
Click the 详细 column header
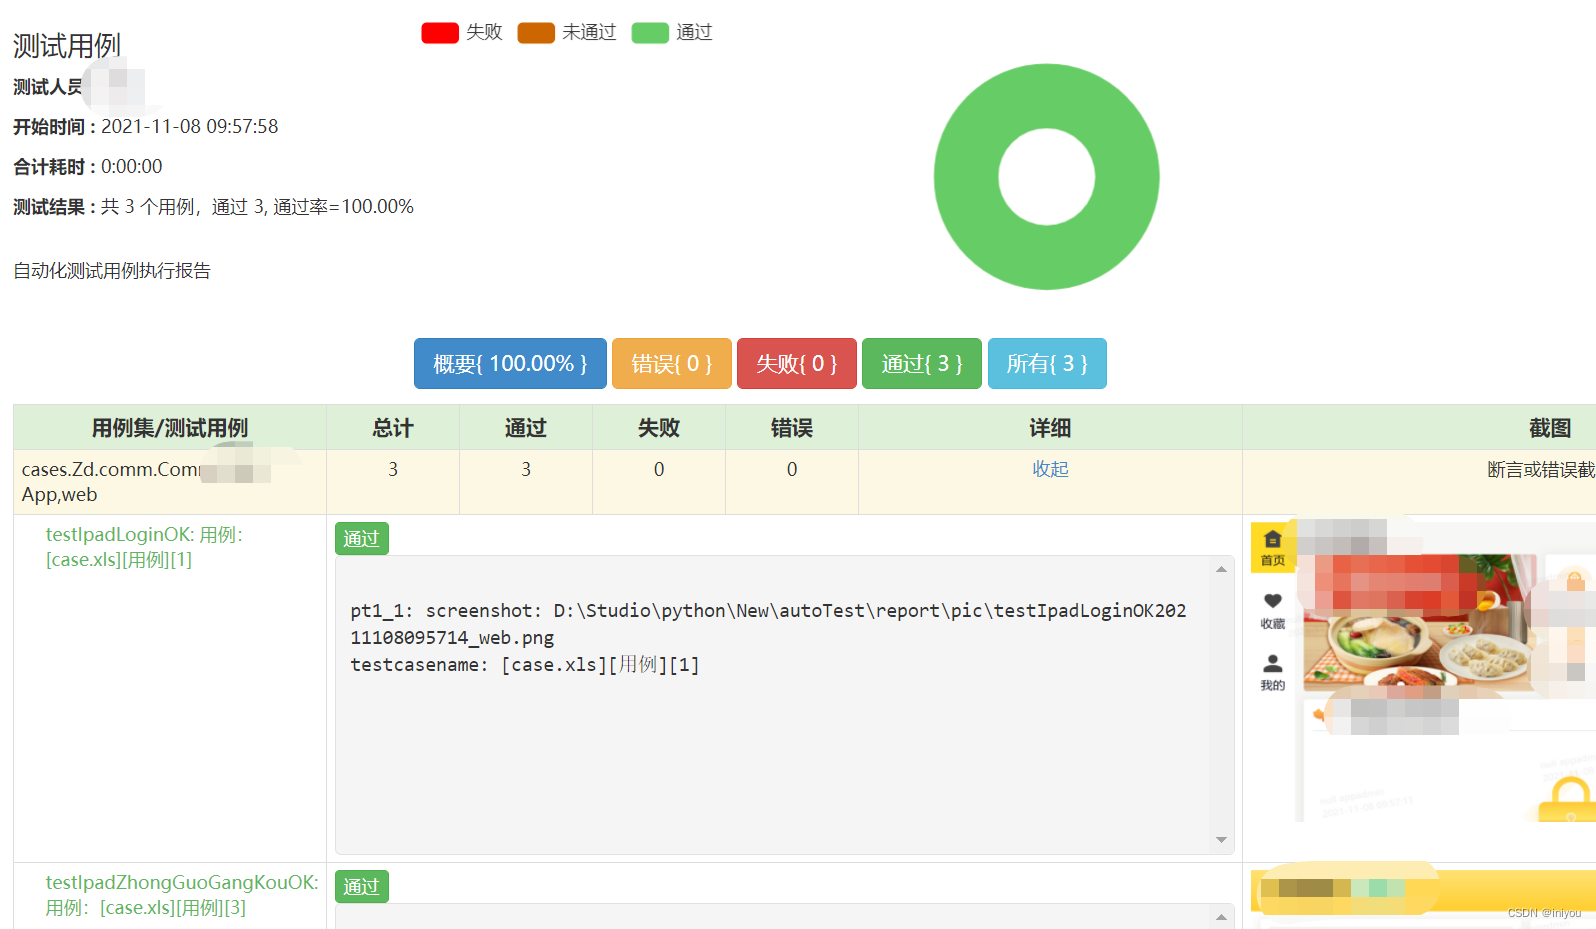click(x=1050, y=428)
